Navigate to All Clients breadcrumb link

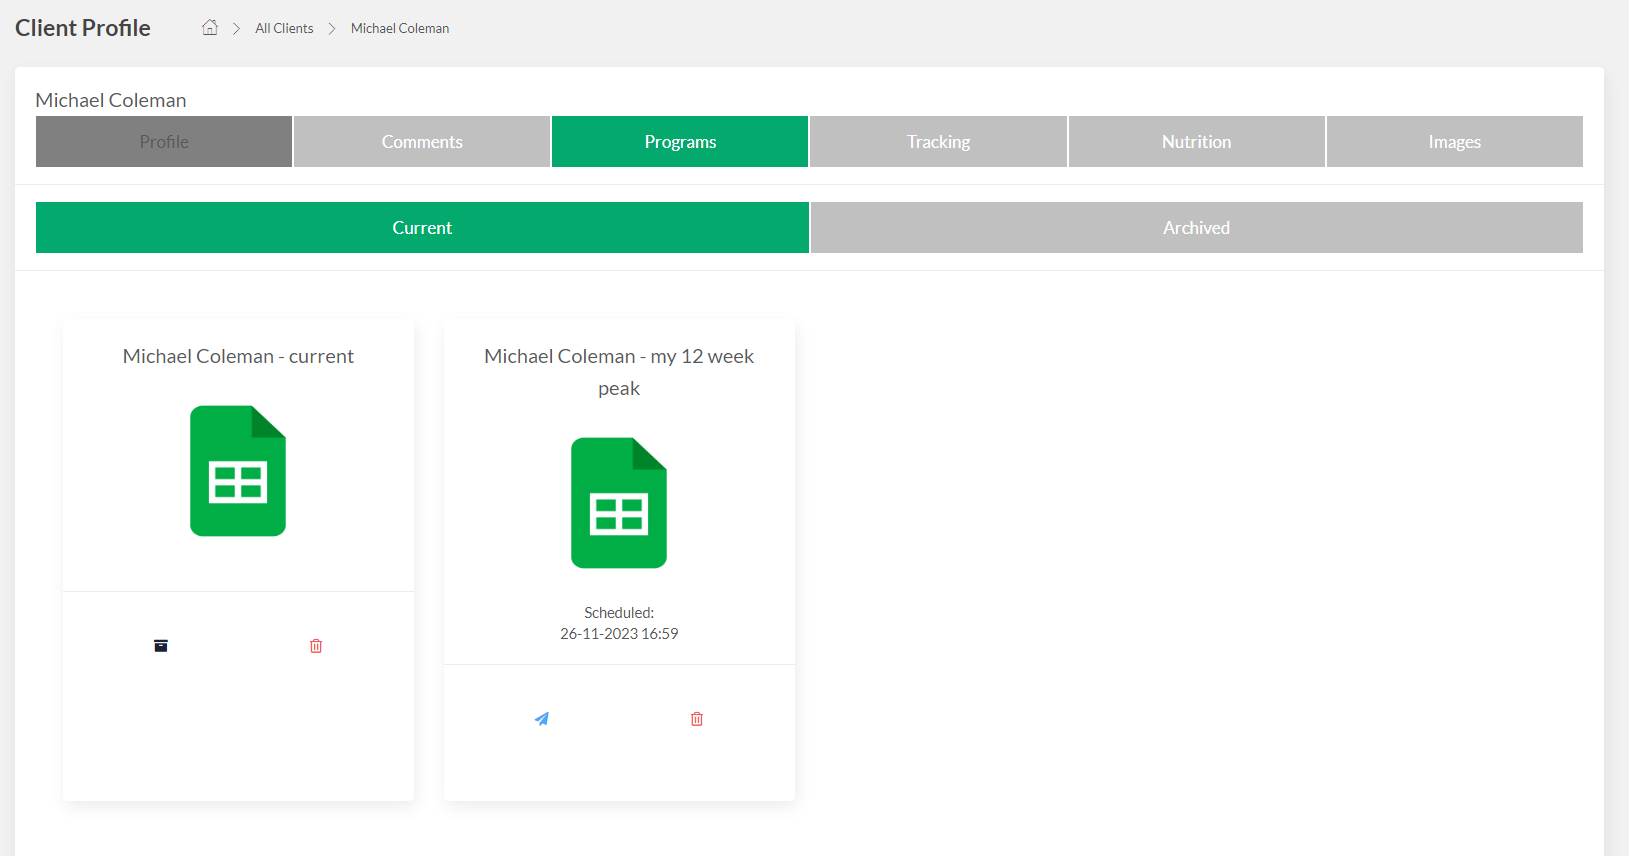coord(284,28)
